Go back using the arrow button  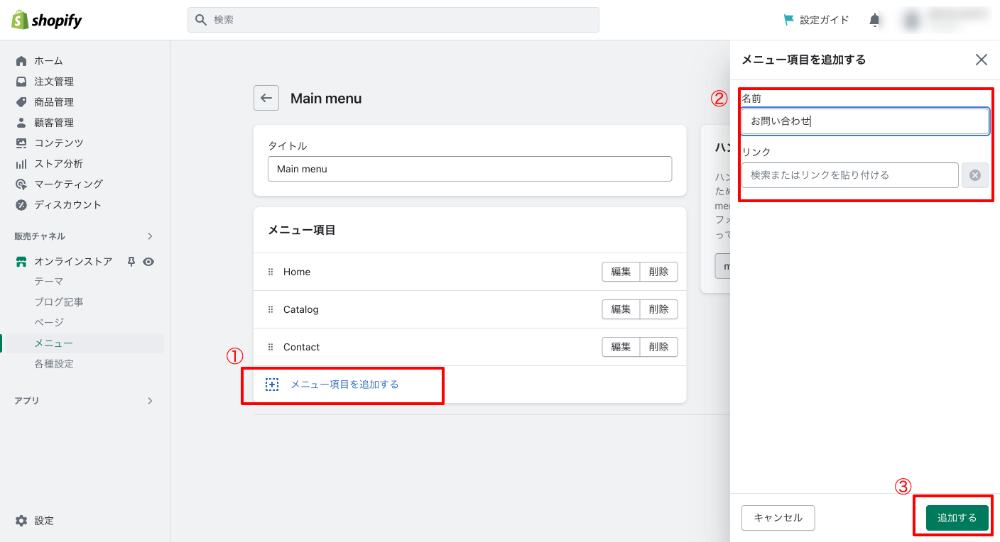click(266, 98)
